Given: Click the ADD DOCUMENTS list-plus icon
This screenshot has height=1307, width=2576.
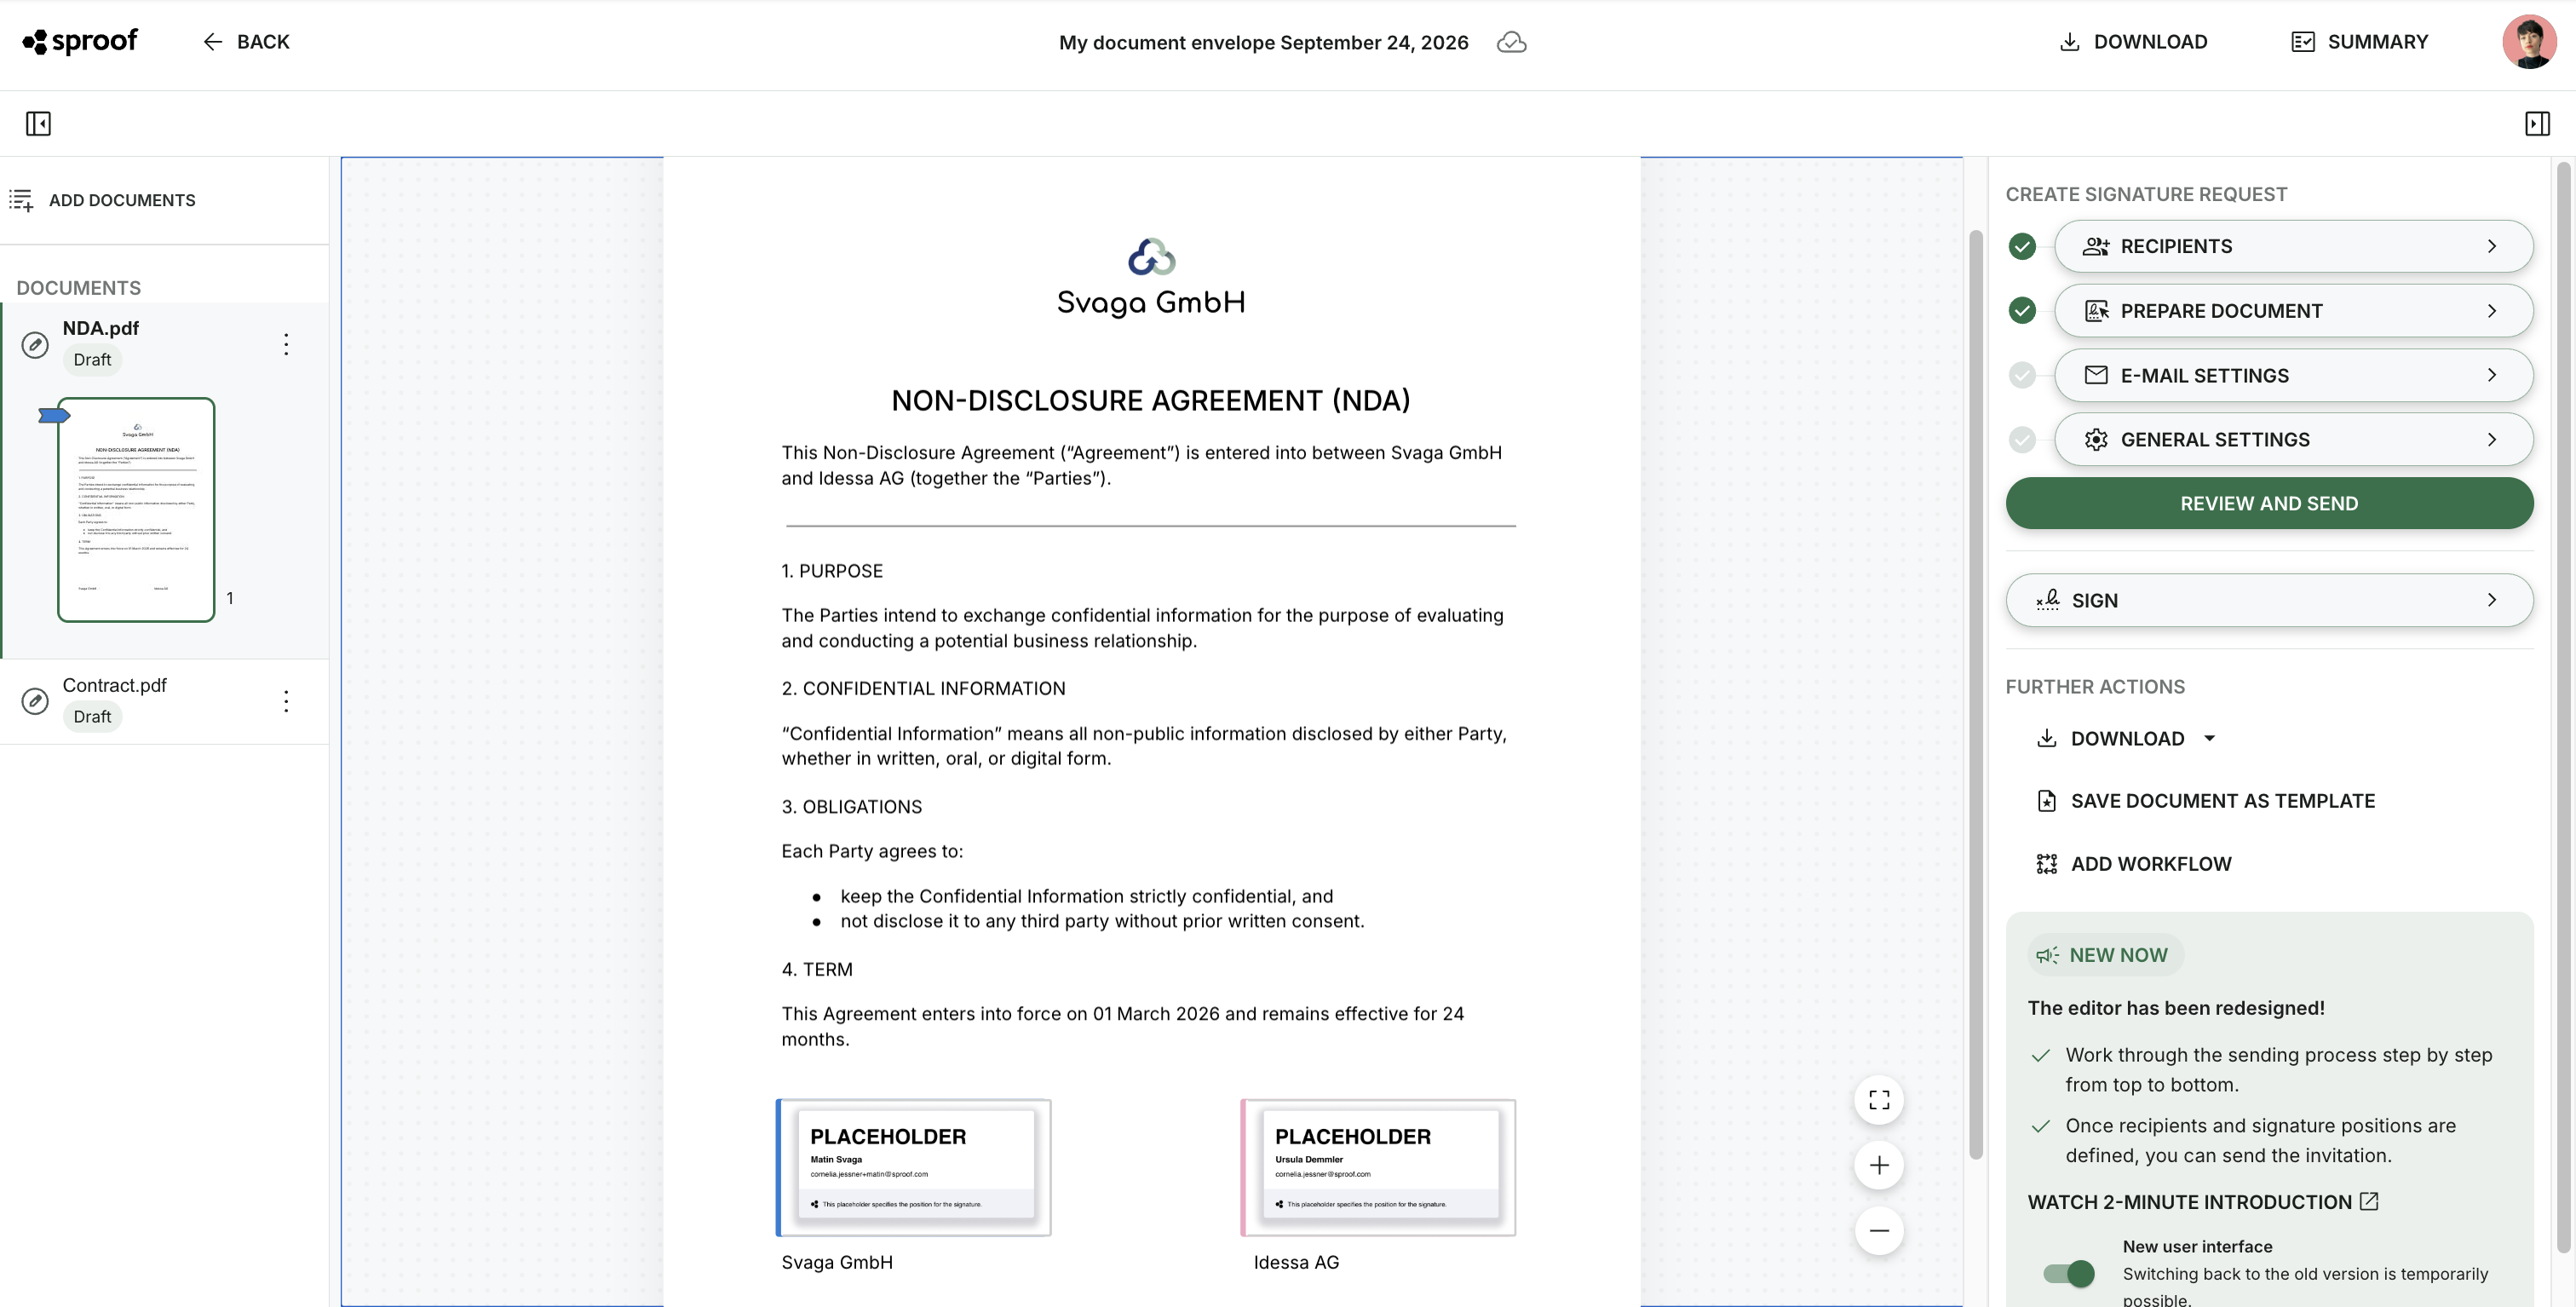Looking at the screenshot, I should (x=21, y=200).
